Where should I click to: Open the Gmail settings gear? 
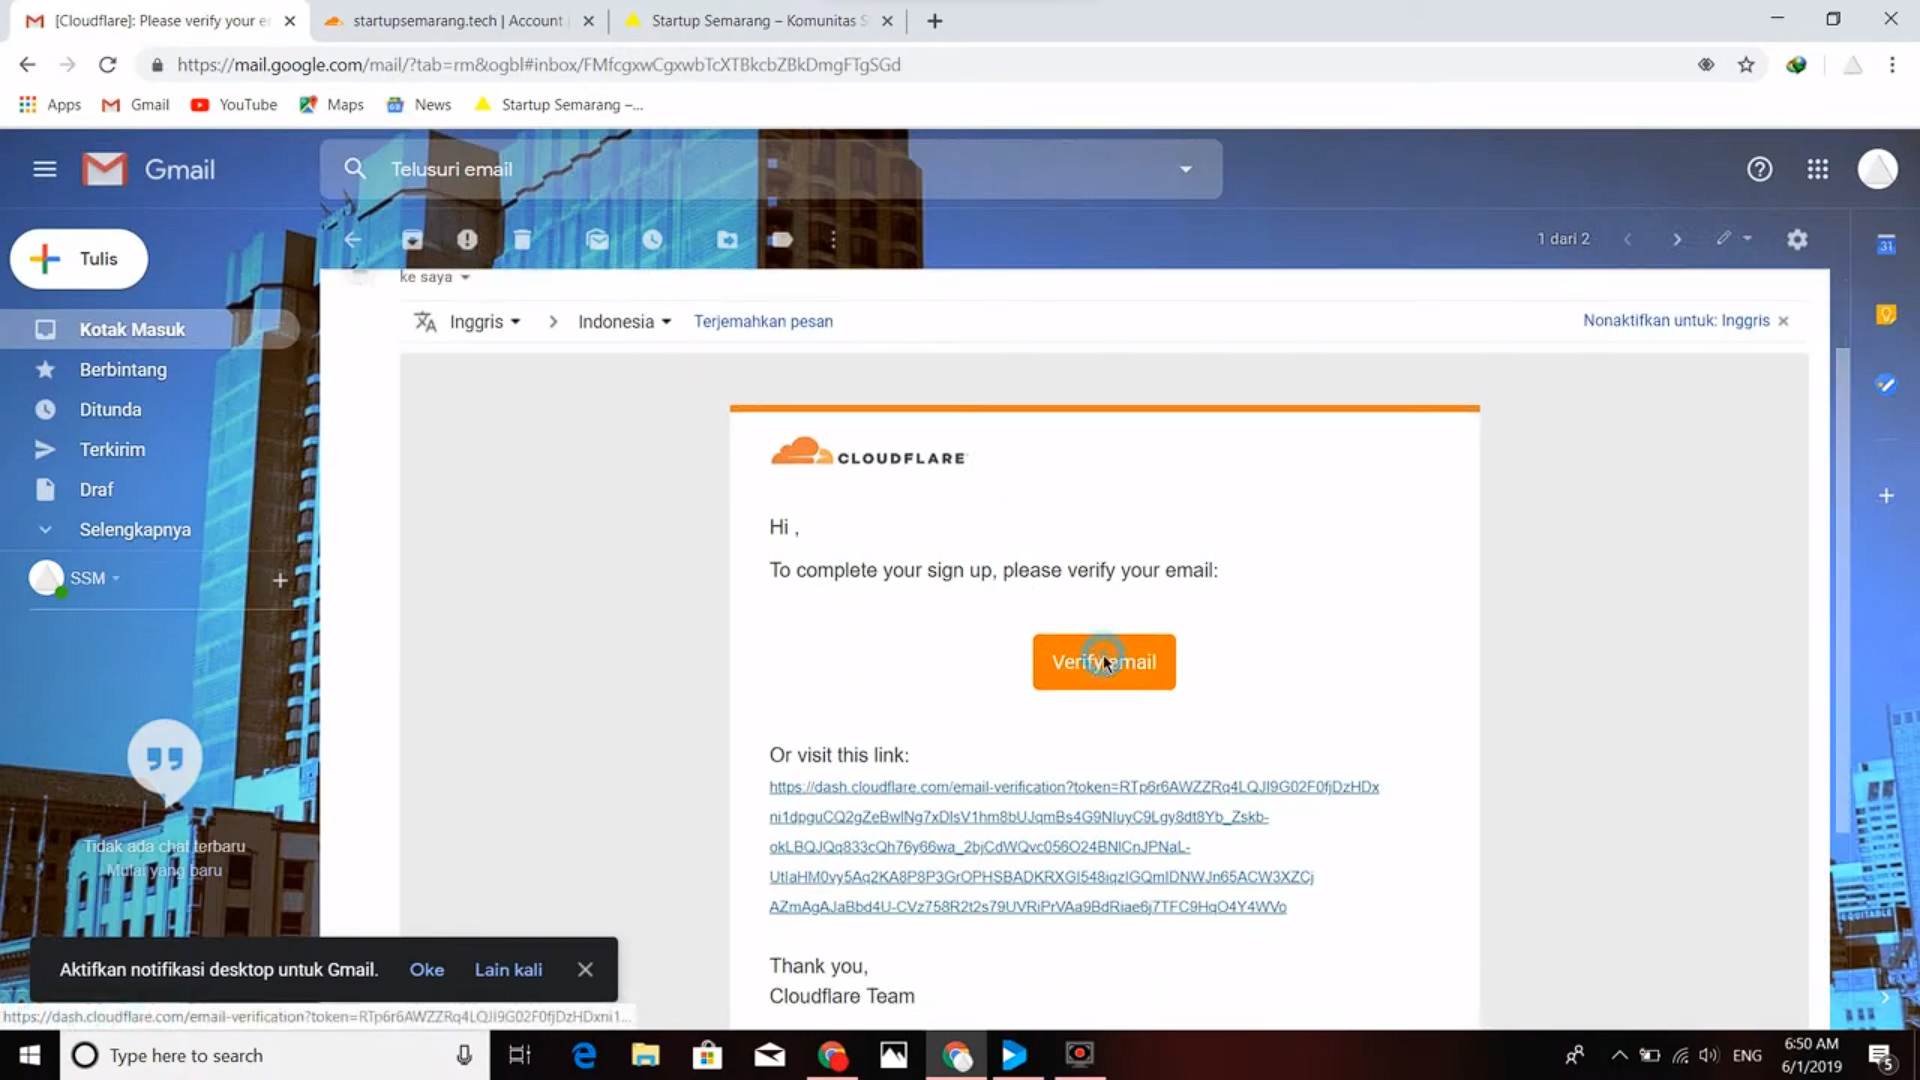1797,239
